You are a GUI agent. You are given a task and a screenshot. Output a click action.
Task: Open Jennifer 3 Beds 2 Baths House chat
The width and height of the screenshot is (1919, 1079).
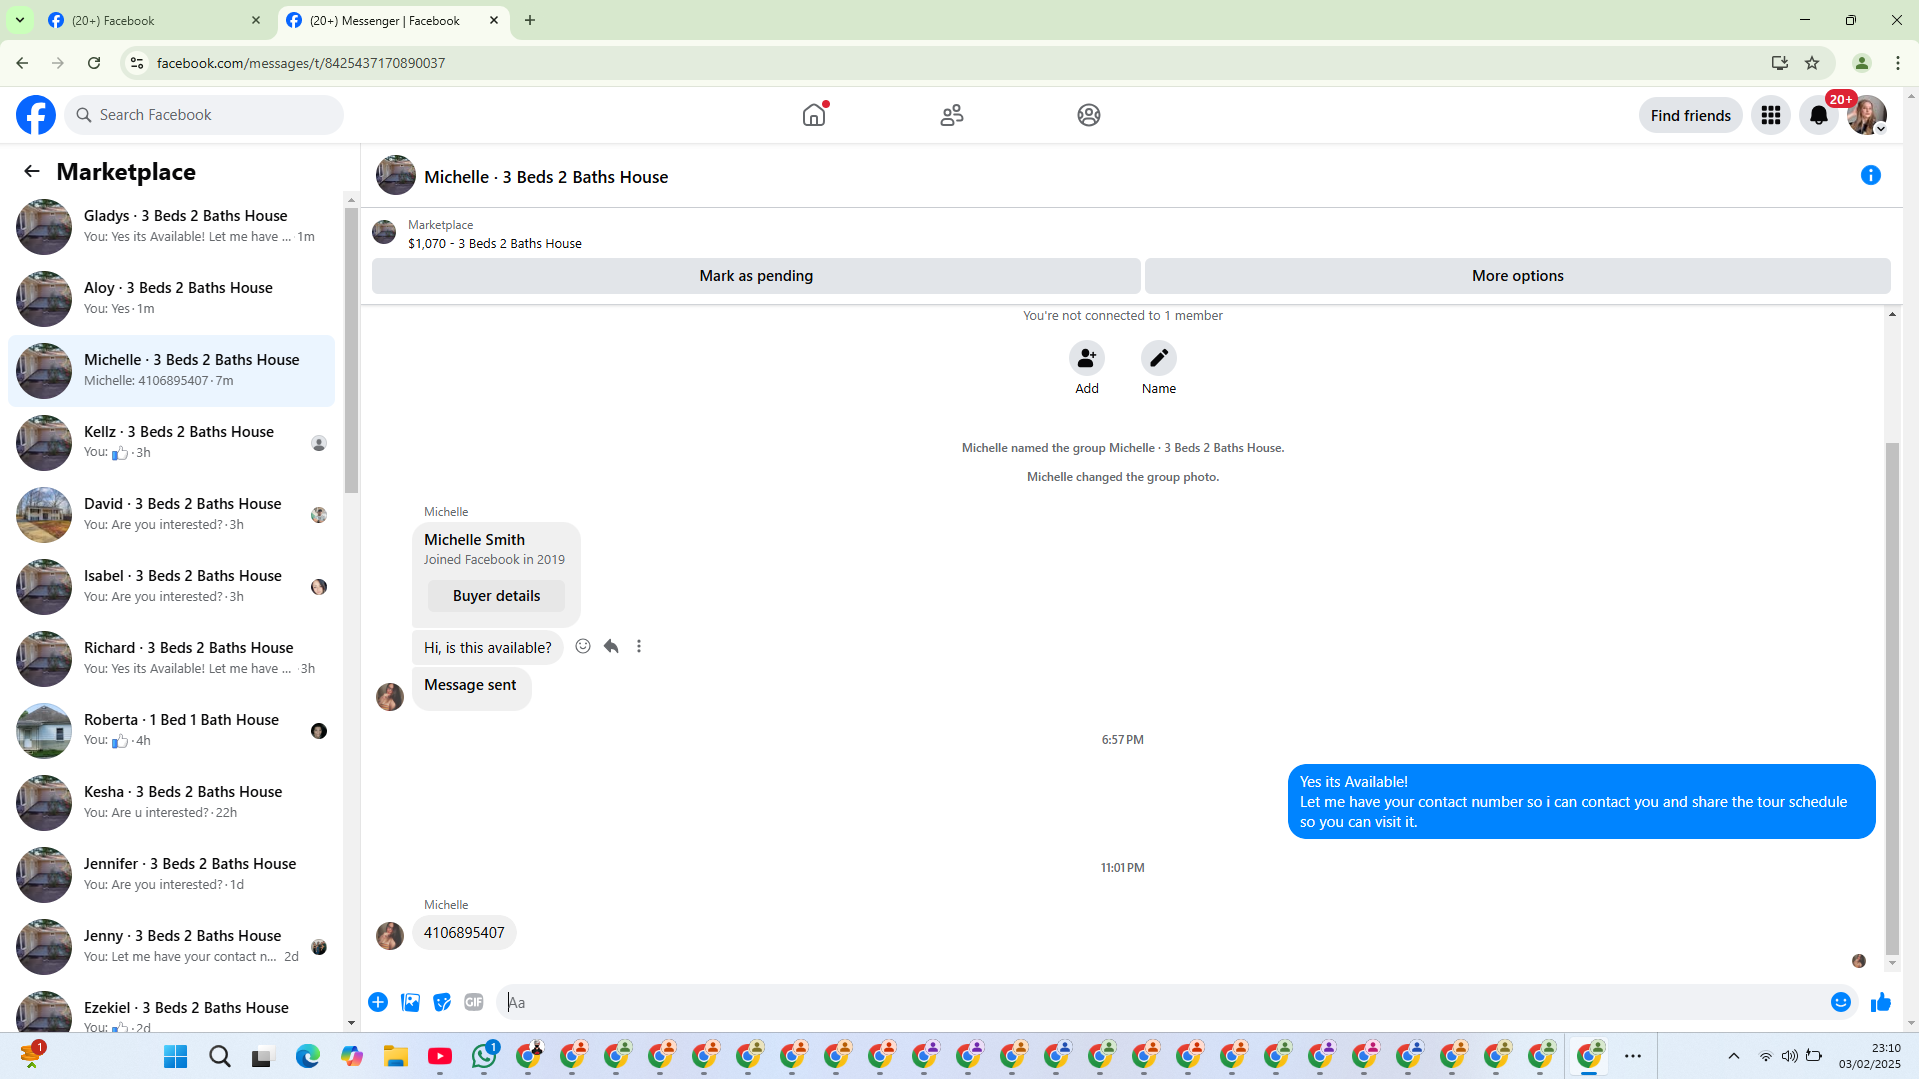(x=171, y=874)
